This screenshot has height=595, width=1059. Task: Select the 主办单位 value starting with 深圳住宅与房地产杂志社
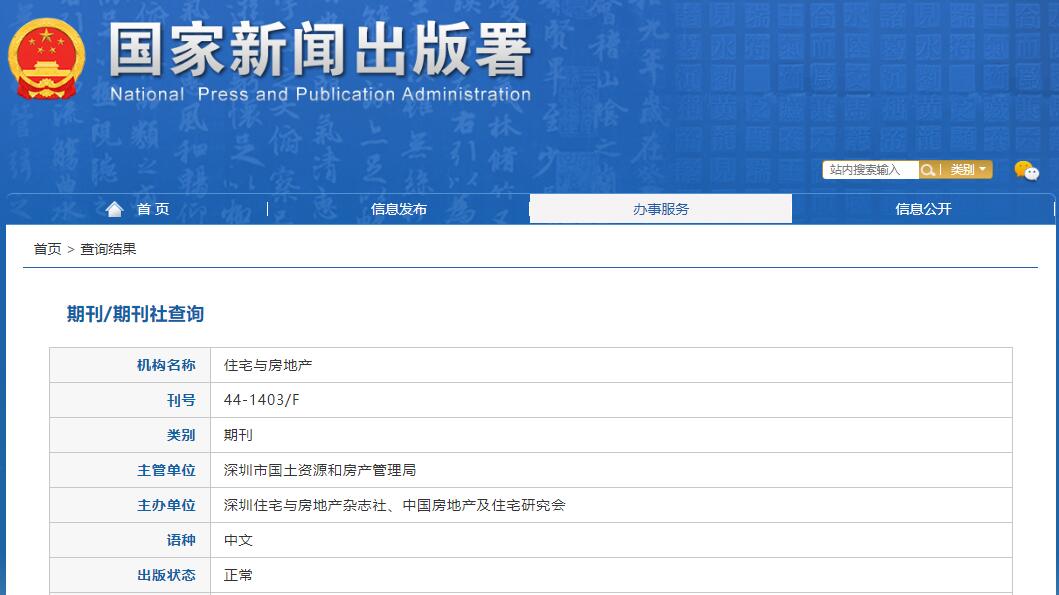(394, 506)
